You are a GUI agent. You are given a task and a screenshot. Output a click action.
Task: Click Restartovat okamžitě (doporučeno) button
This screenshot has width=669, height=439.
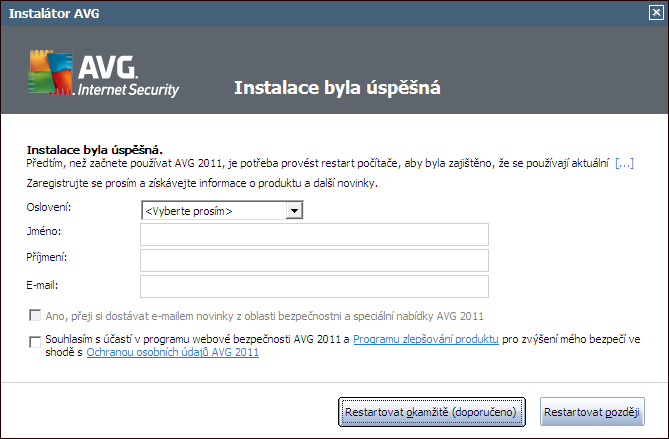(431, 412)
